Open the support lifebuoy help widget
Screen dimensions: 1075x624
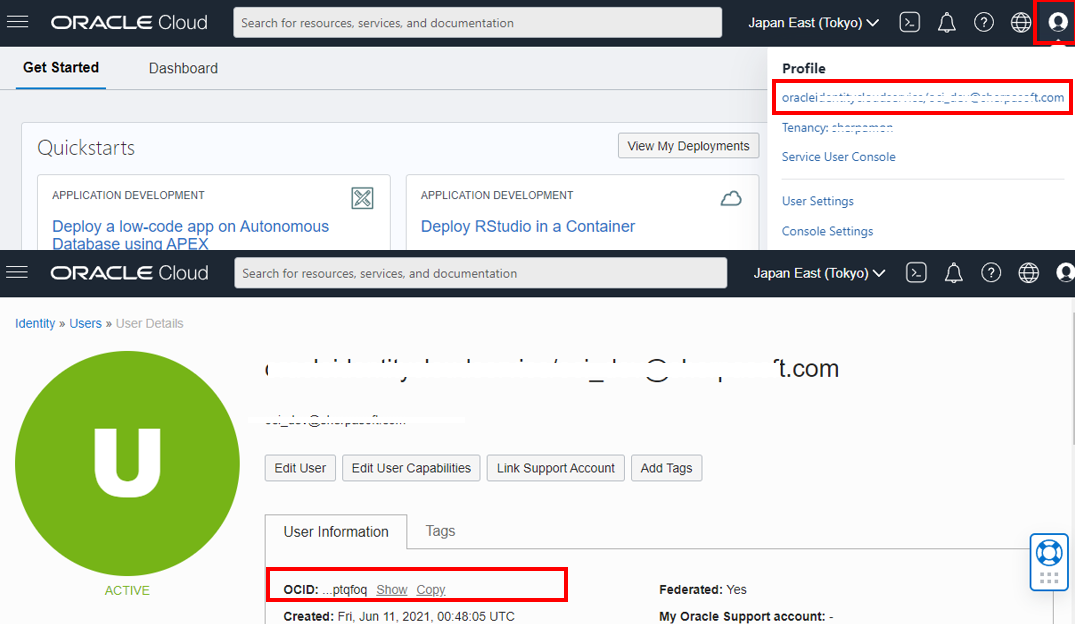click(1049, 562)
